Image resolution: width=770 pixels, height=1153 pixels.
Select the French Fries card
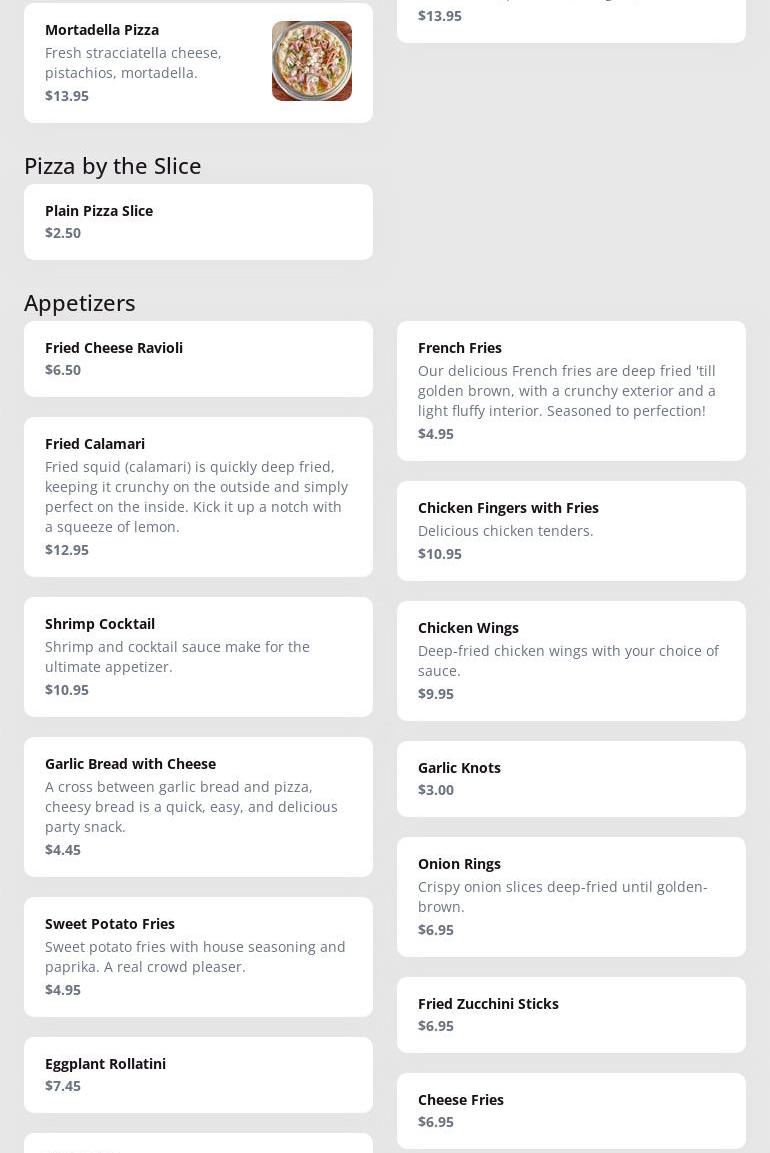[x=571, y=391]
